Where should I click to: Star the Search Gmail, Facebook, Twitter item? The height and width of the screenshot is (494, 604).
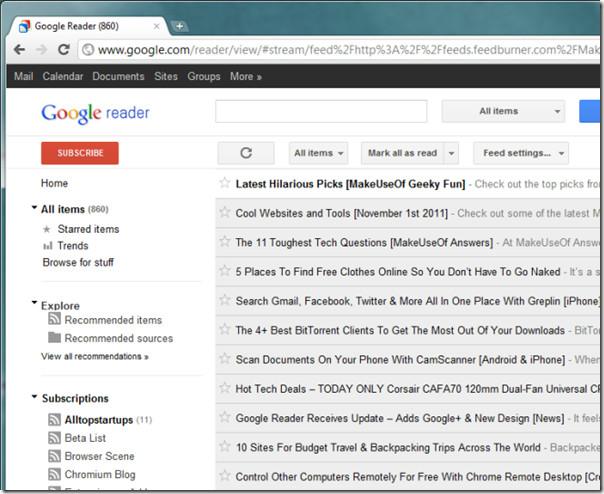(225, 300)
